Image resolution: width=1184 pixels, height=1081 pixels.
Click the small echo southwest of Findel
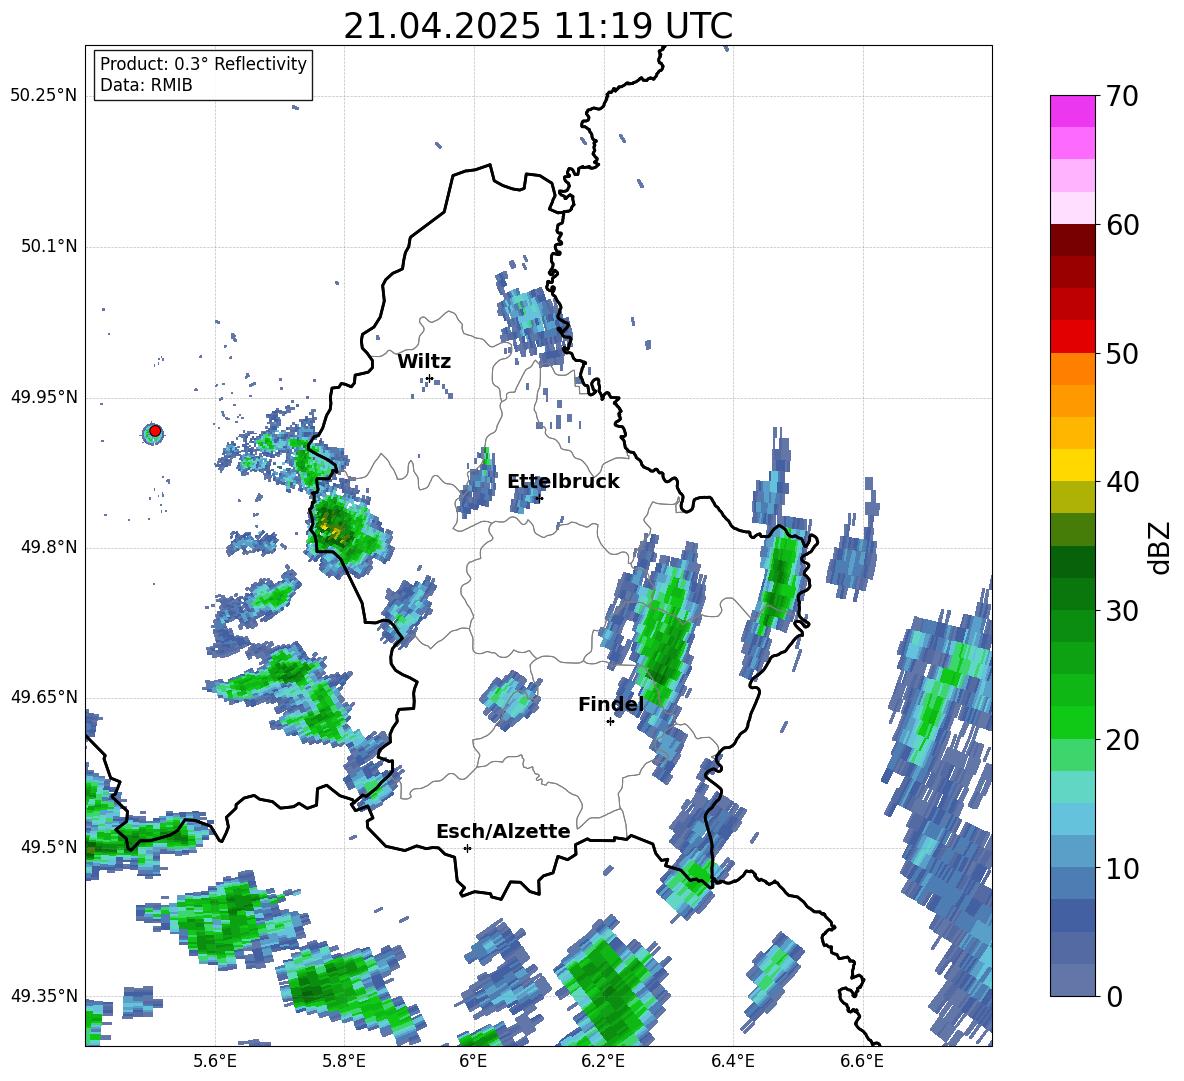click(510, 700)
